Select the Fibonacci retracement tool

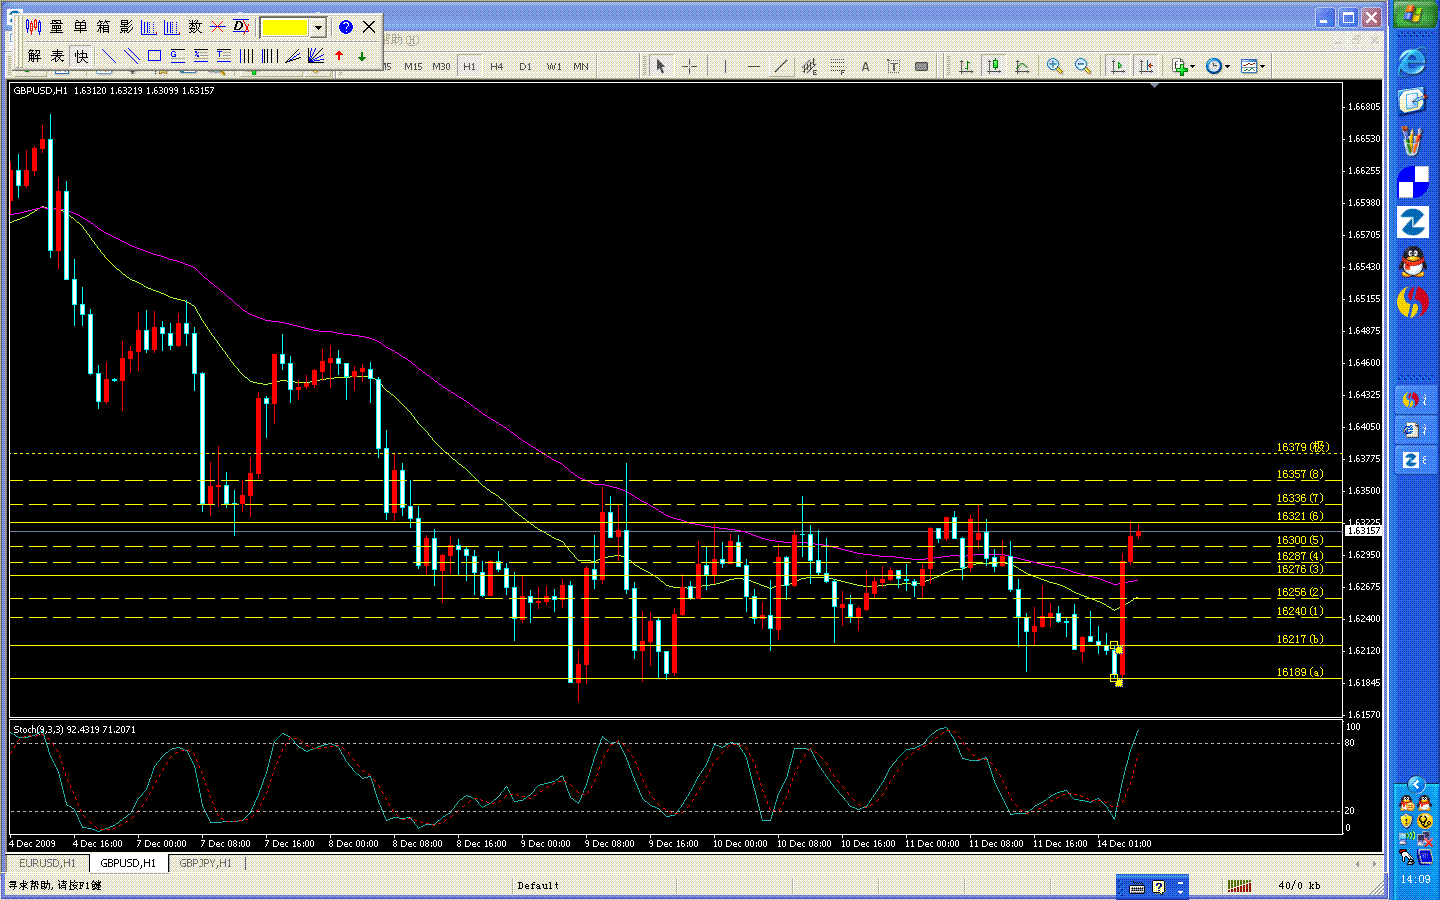pyautogui.click(x=837, y=66)
